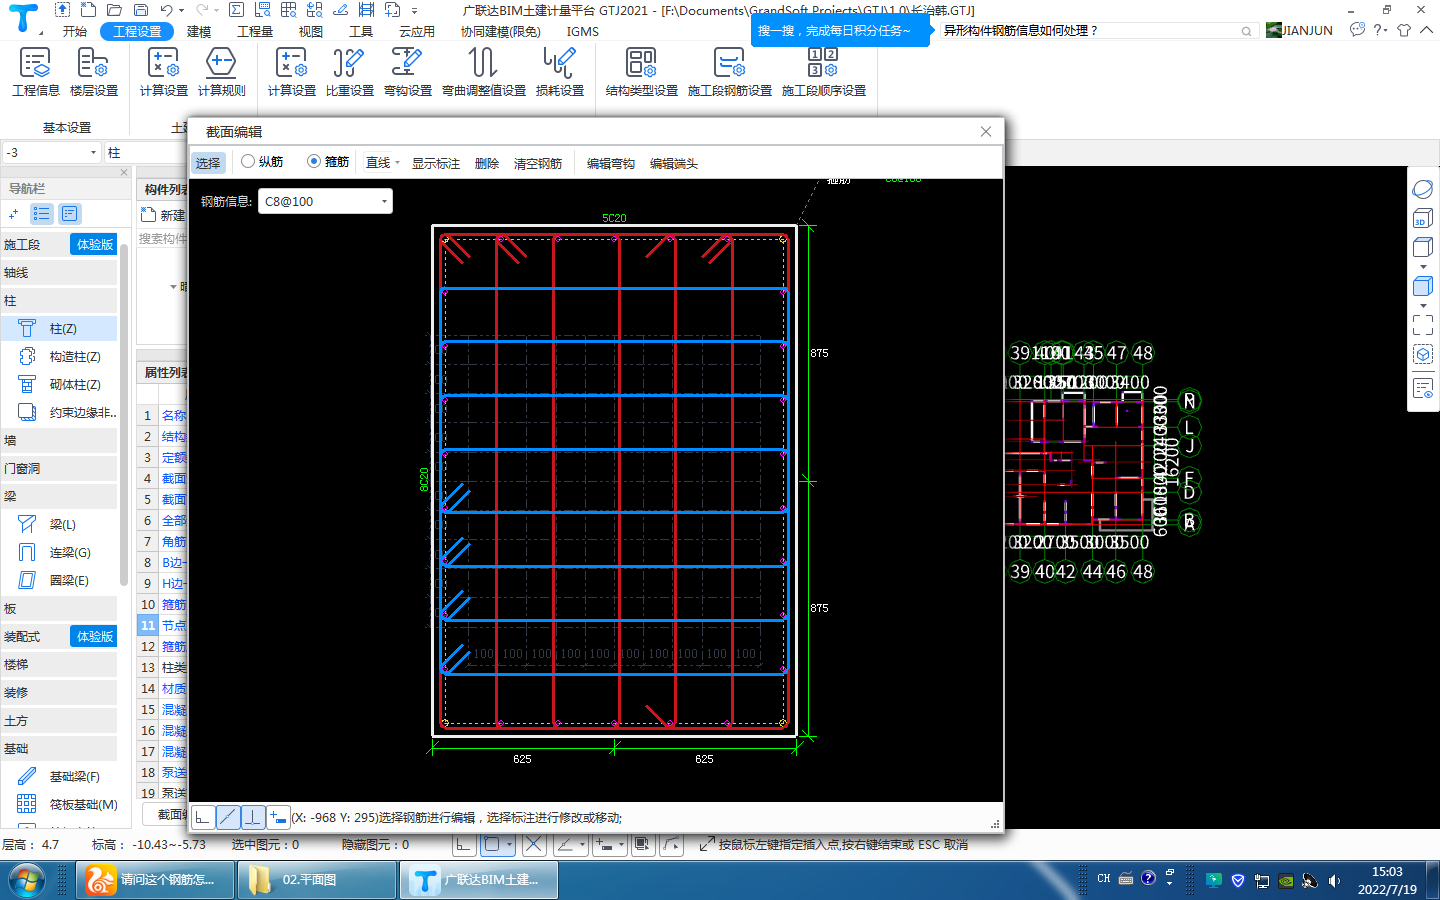
Task: Open 施工段顺序设置 sequence settings
Action: (823, 72)
